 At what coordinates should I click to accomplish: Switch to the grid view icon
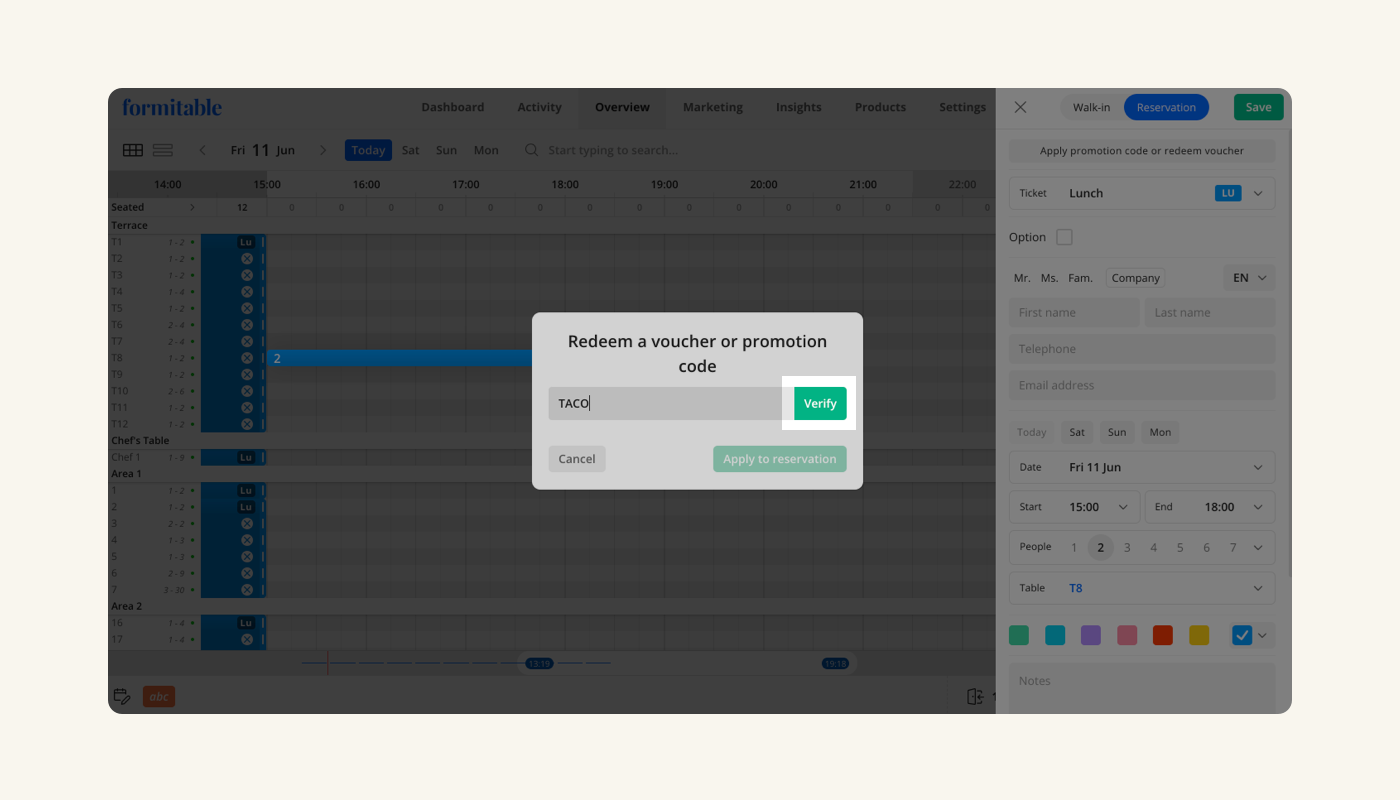tap(133, 150)
